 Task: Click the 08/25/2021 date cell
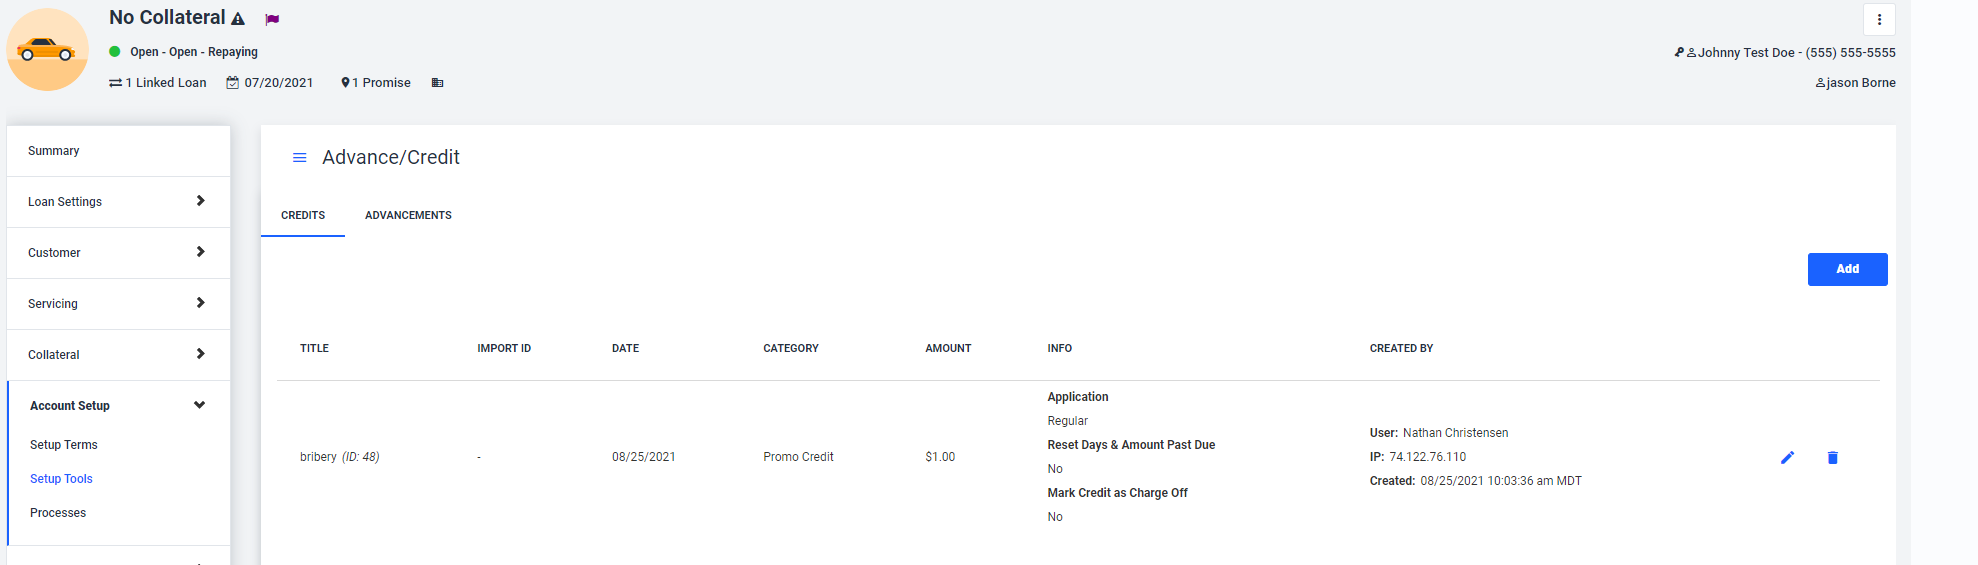[x=643, y=457]
